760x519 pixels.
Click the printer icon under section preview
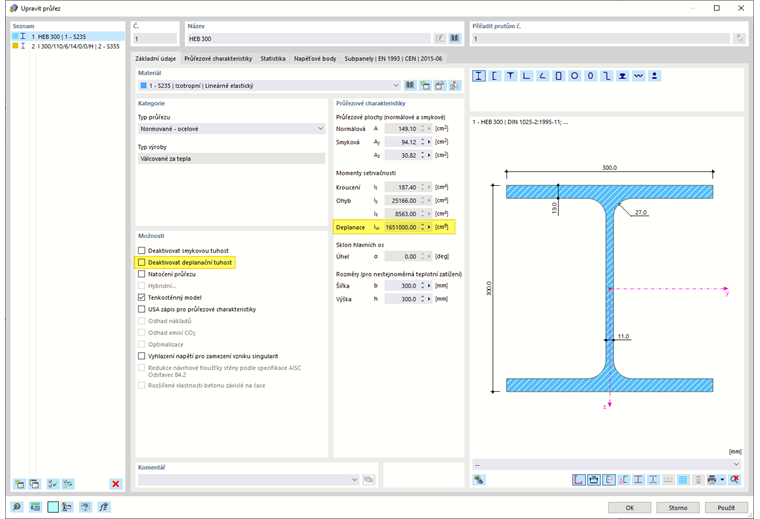pos(712,480)
